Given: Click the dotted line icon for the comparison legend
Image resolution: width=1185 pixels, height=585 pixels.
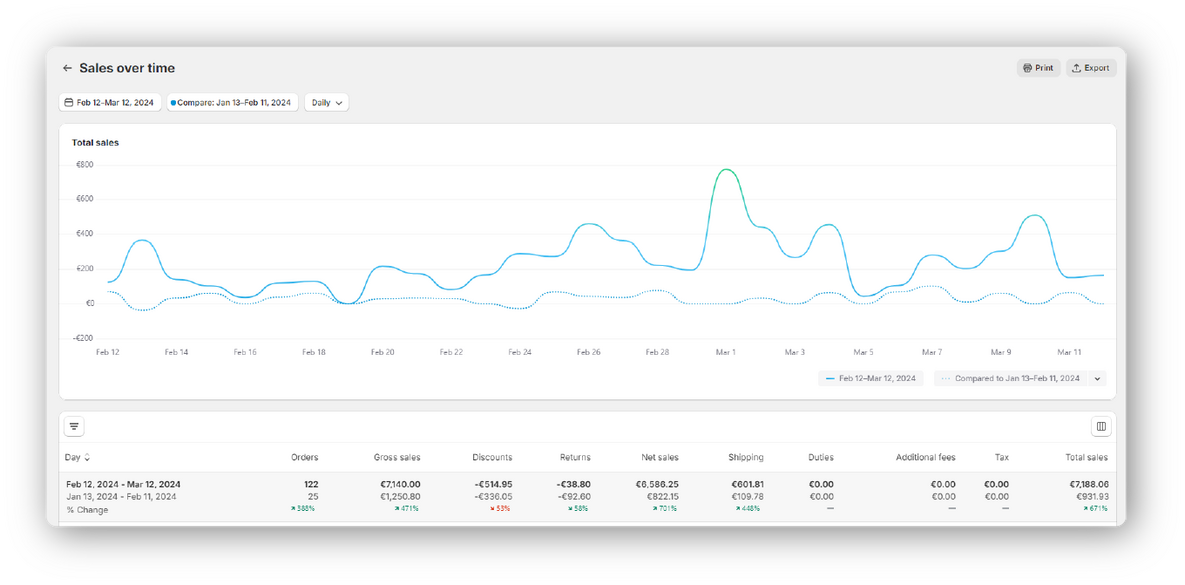Looking at the screenshot, I should point(947,378).
